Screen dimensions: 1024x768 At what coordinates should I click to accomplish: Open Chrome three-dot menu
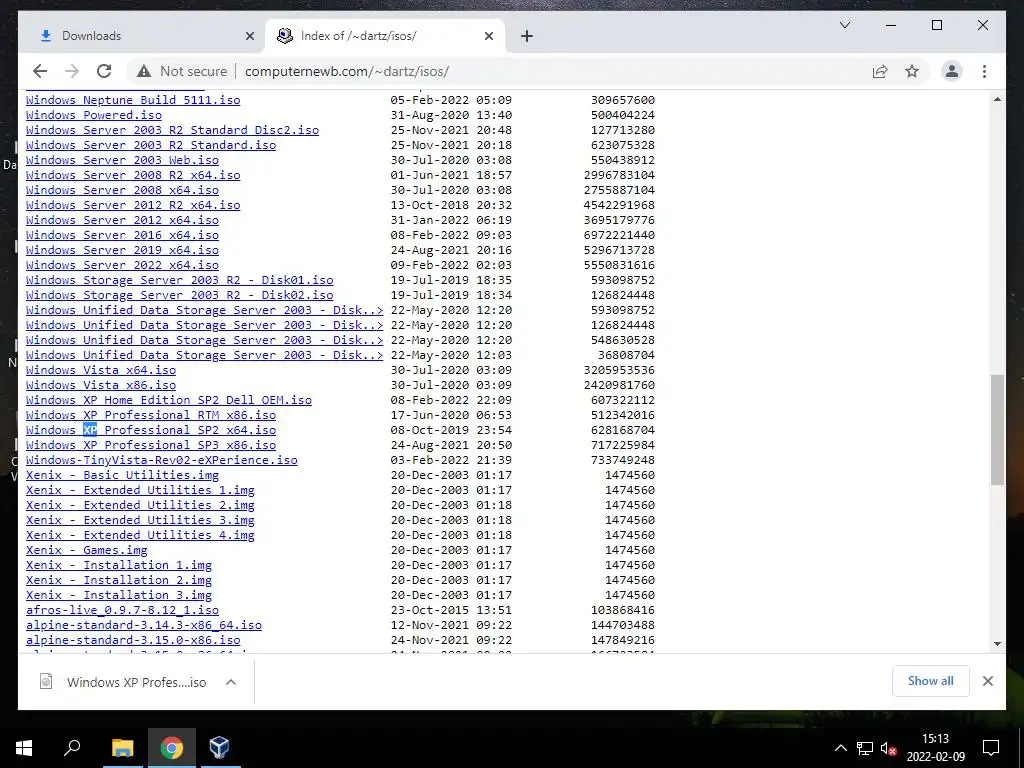point(984,71)
